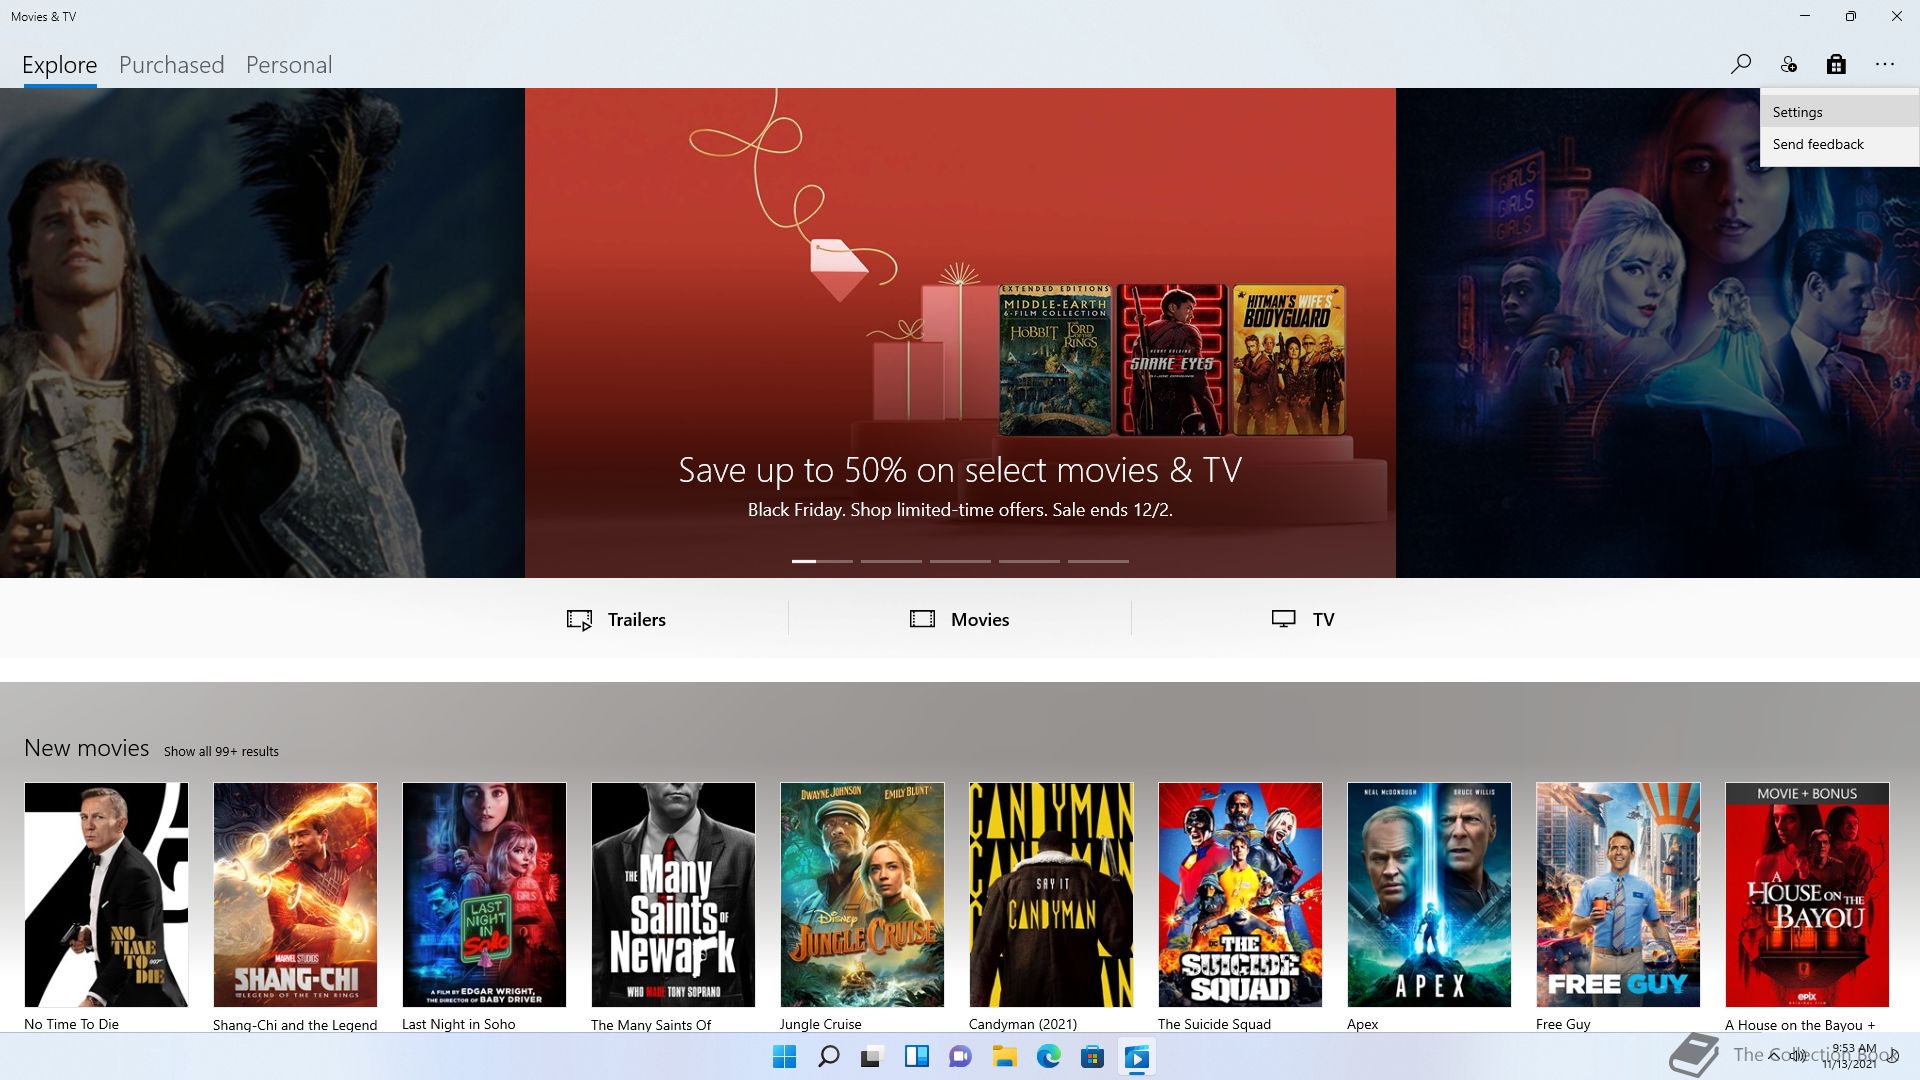Open Candyman (2021) poster

click(x=1051, y=895)
